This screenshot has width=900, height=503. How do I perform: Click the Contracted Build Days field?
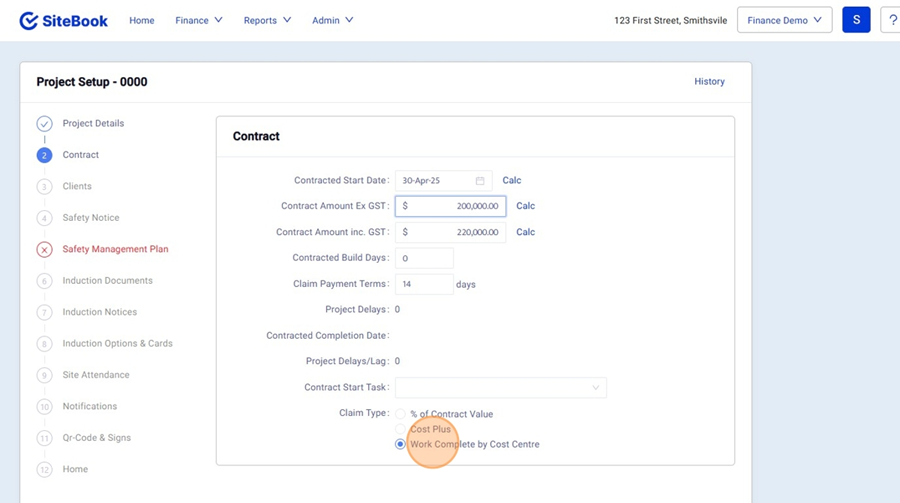(424, 258)
